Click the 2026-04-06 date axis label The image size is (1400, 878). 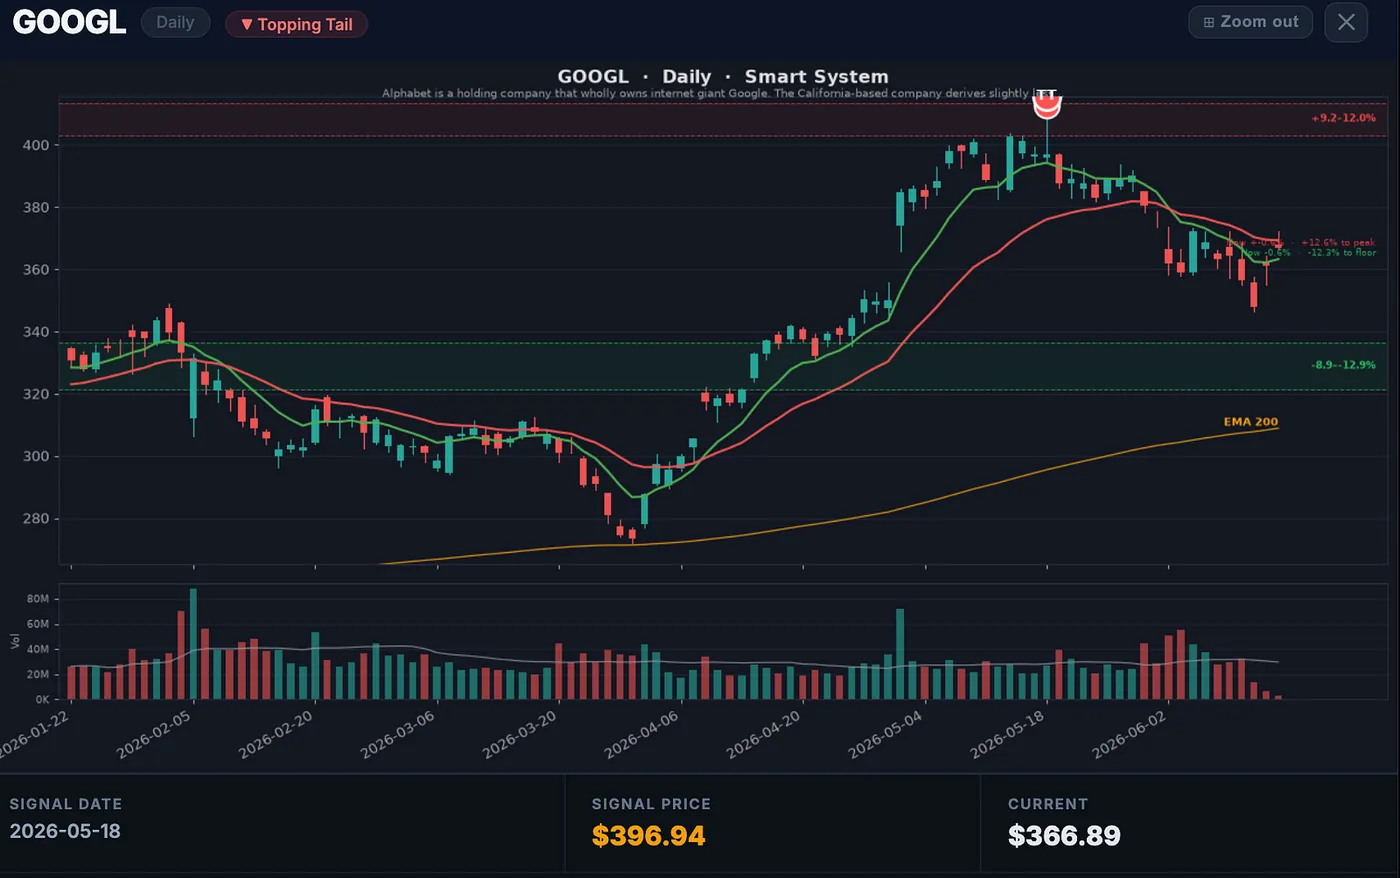click(641, 735)
